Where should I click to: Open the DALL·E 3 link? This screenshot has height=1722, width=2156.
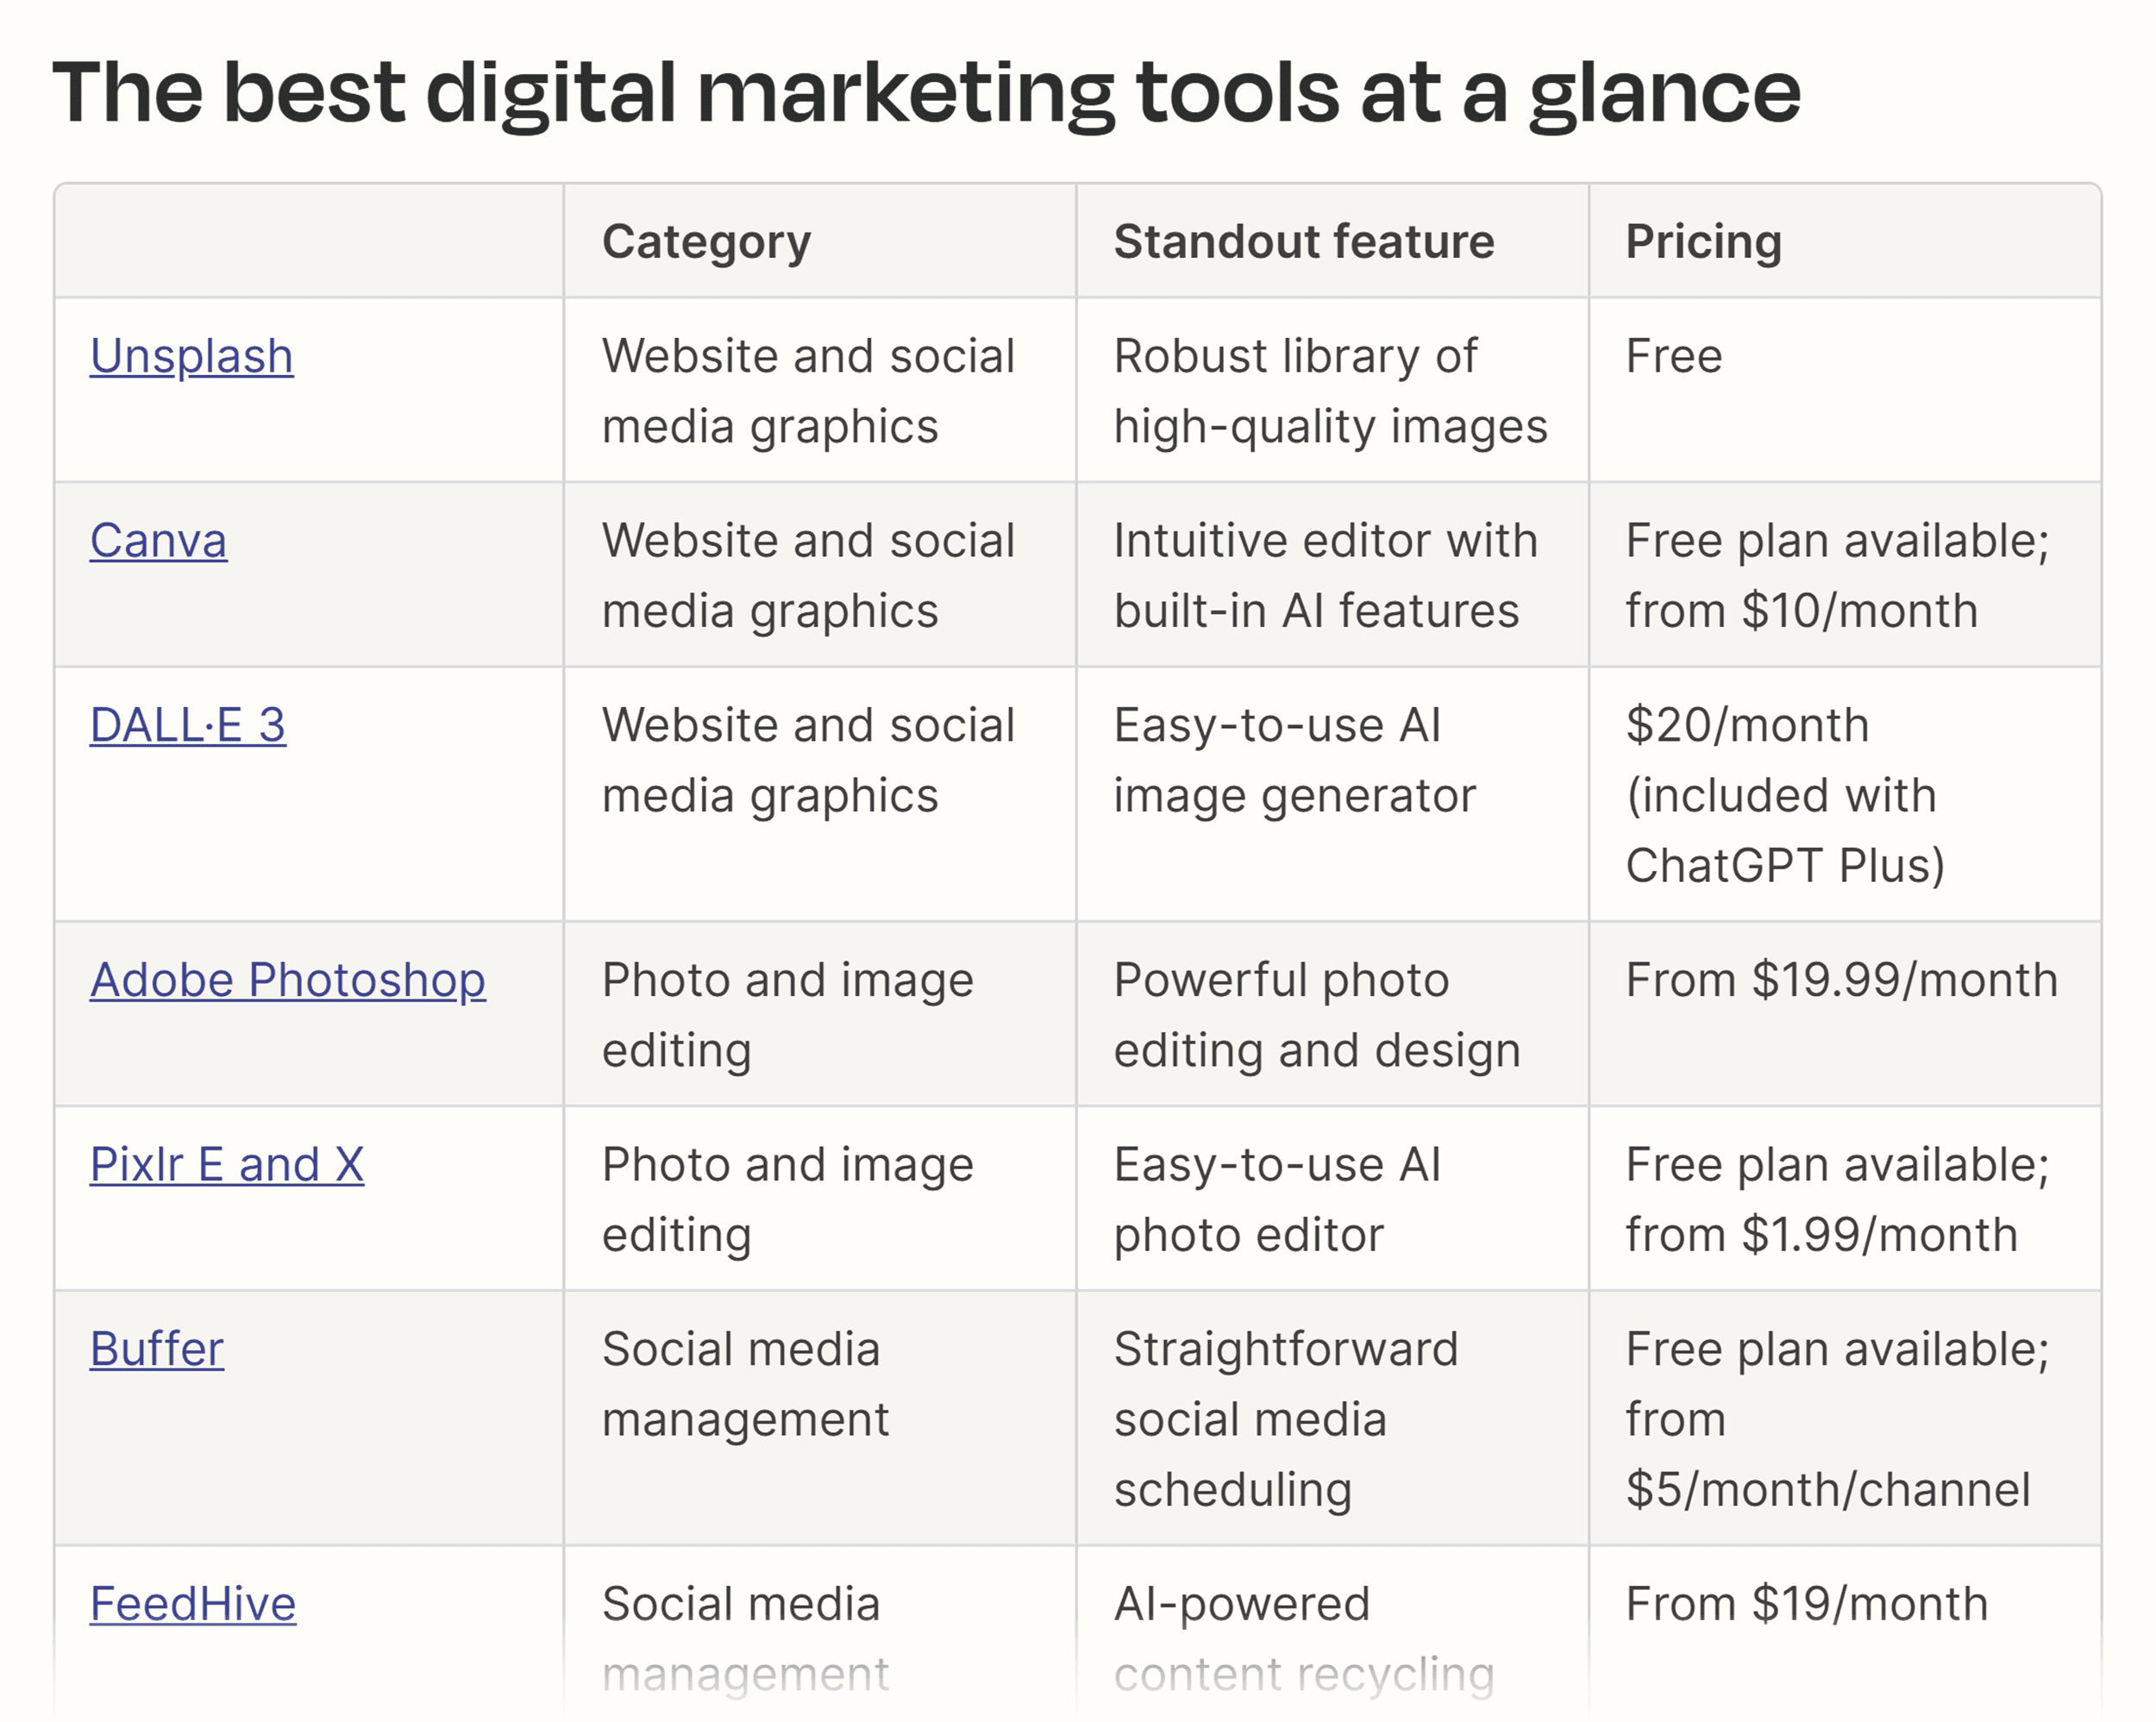pyautogui.click(x=187, y=727)
